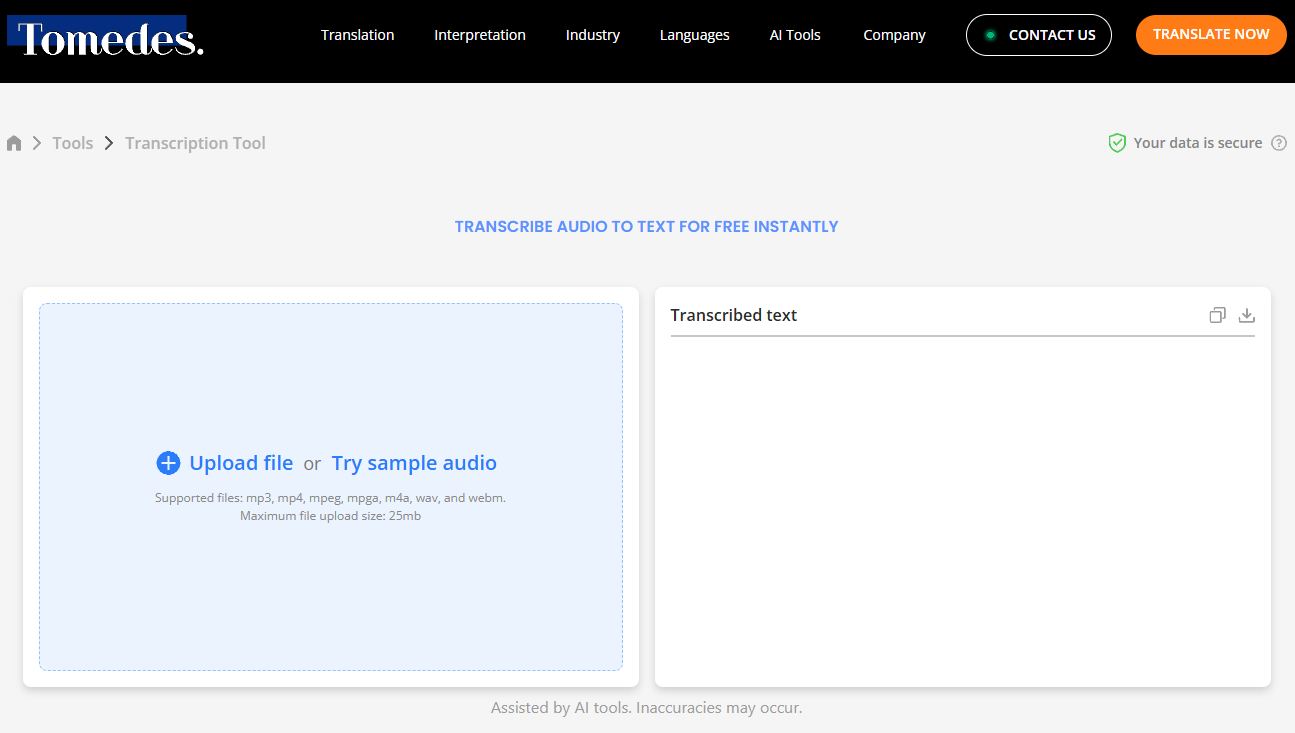Open Tools from the breadcrumb trail
The height and width of the screenshot is (733, 1295).
(x=72, y=142)
